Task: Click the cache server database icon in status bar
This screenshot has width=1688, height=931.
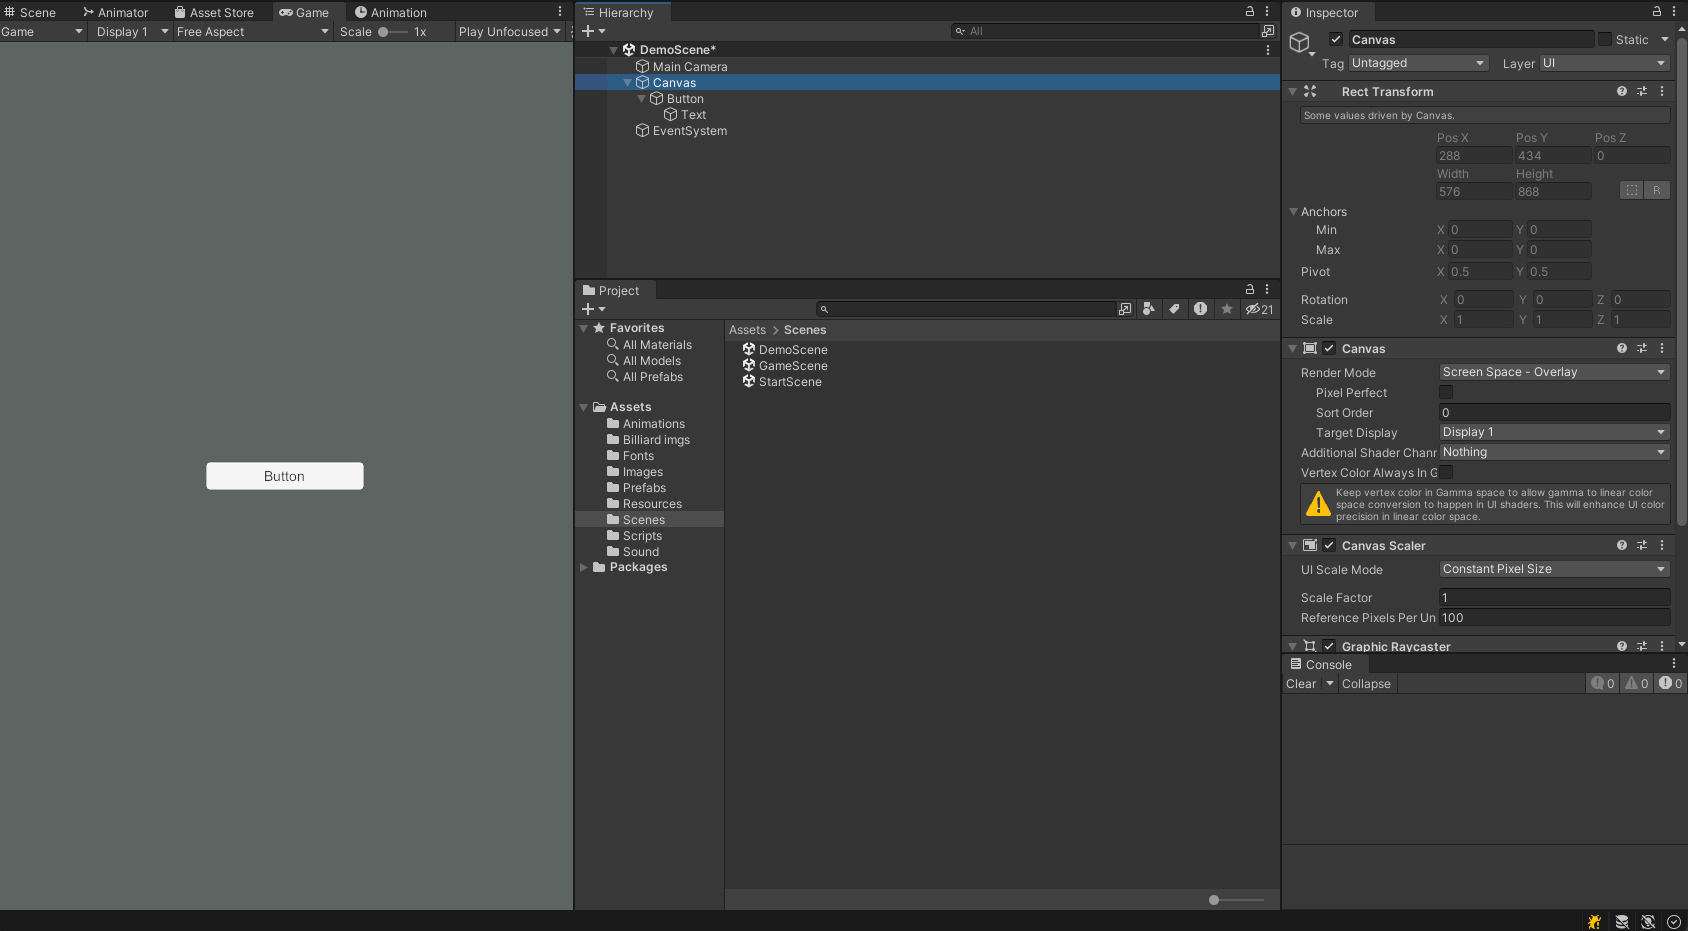Action: pyautogui.click(x=1622, y=921)
